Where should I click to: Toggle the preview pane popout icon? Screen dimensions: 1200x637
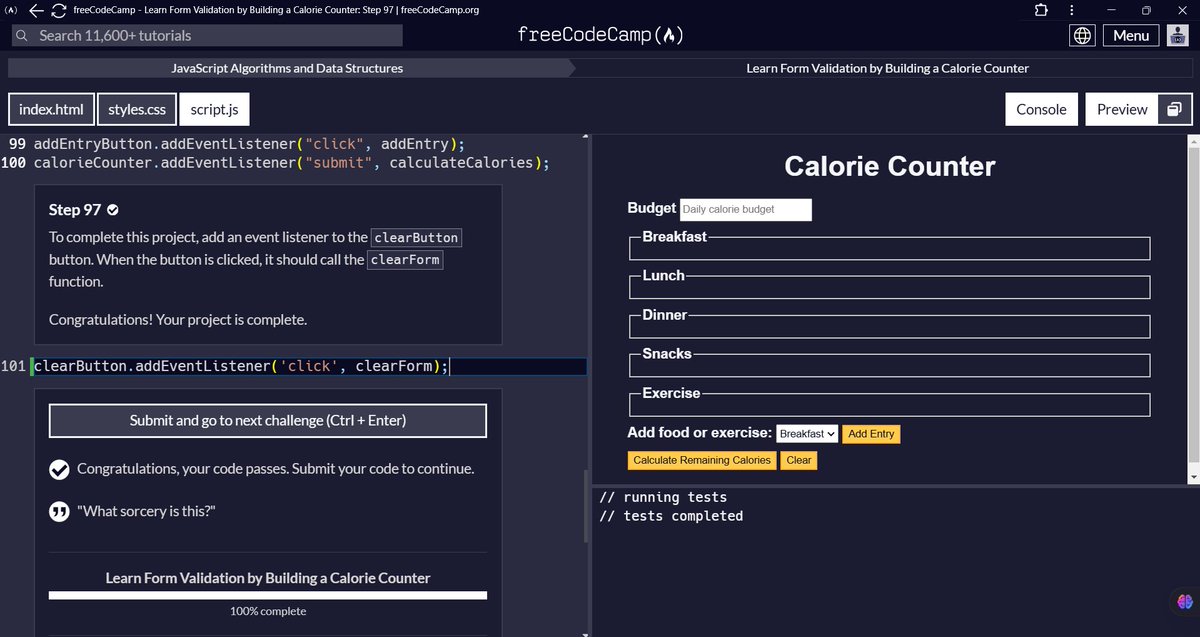point(1175,109)
